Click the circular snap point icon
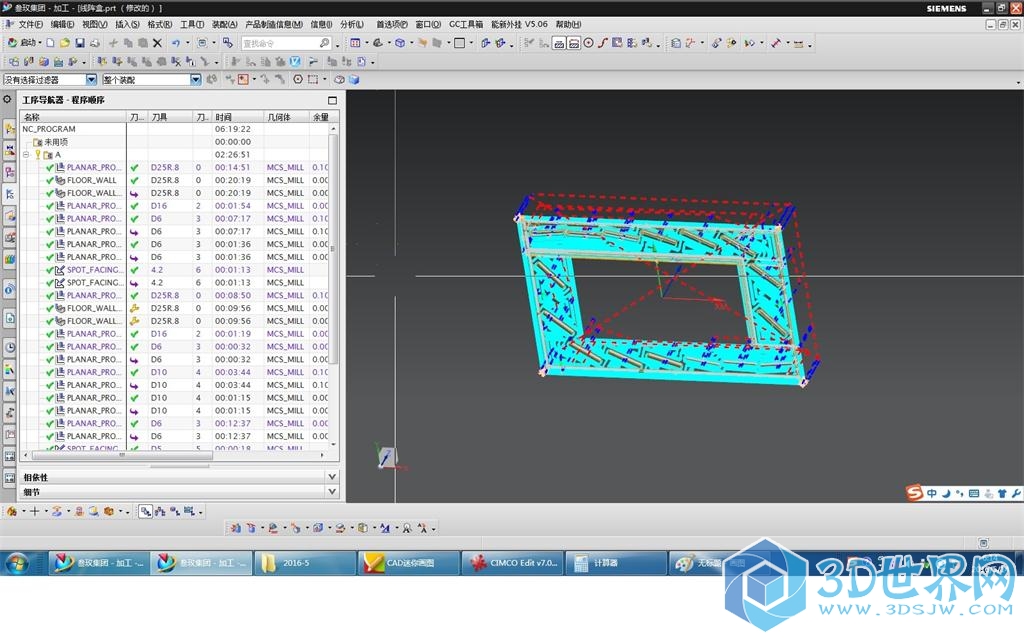 pos(298,80)
